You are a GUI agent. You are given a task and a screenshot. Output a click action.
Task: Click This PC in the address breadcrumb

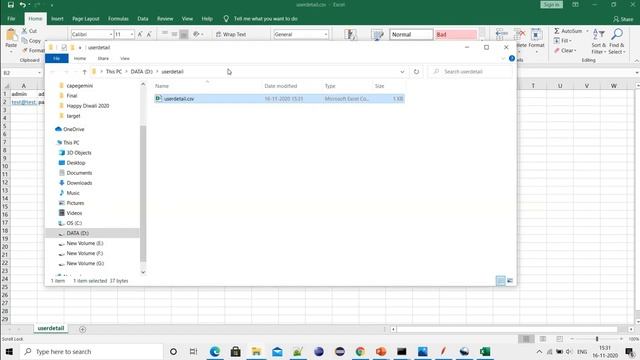tap(113, 71)
